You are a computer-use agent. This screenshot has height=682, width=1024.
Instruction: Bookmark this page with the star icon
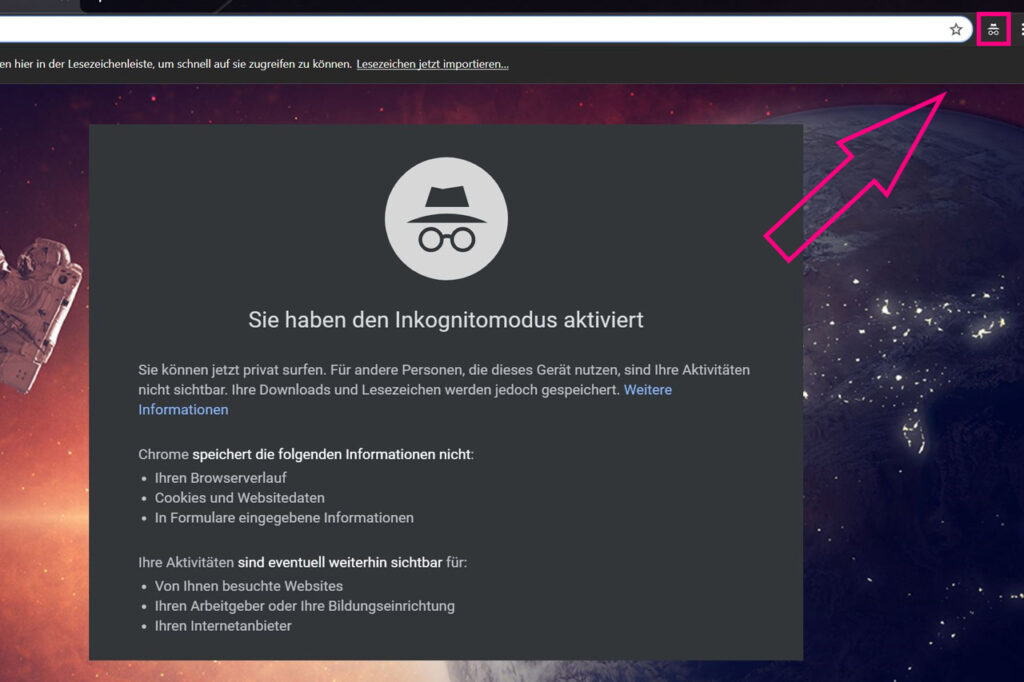tap(955, 29)
